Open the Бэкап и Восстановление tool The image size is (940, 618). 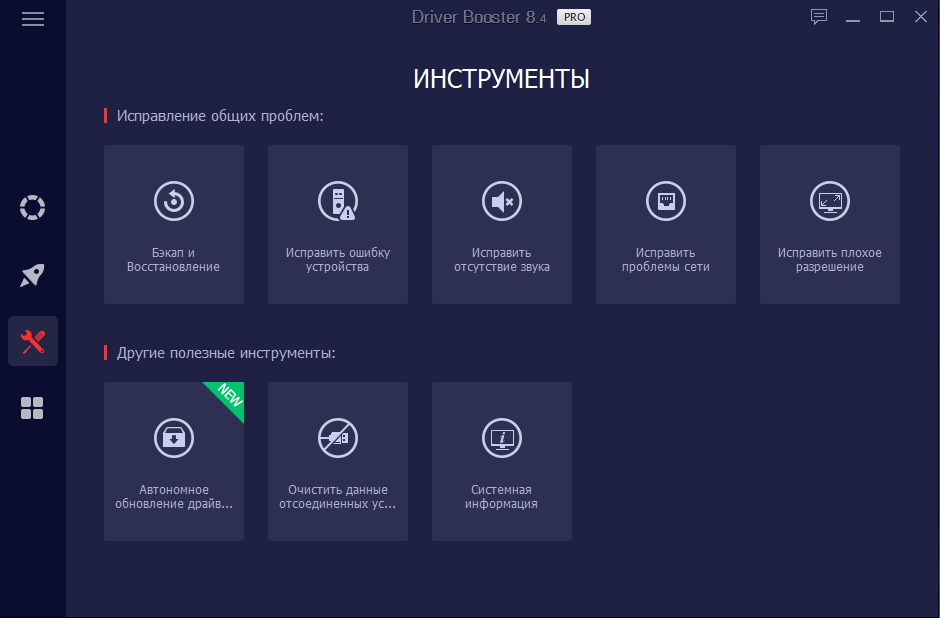pyautogui.click(x=174, y=224)
